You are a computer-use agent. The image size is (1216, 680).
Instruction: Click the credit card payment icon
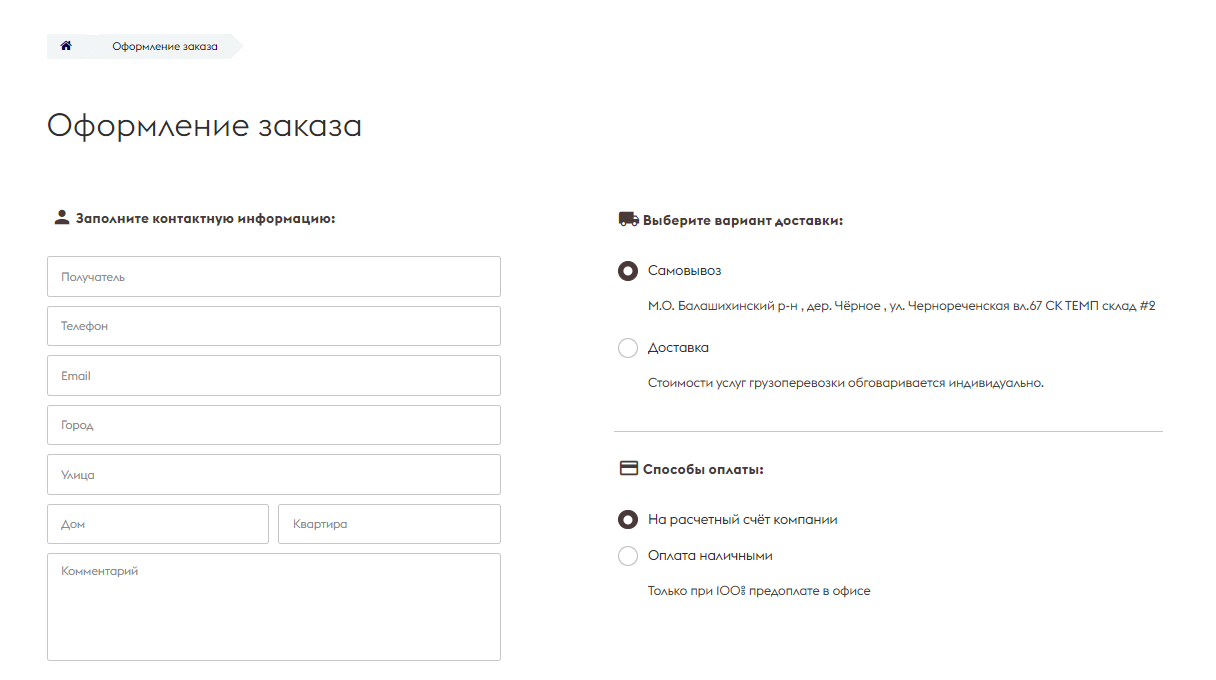click(629, 468)
